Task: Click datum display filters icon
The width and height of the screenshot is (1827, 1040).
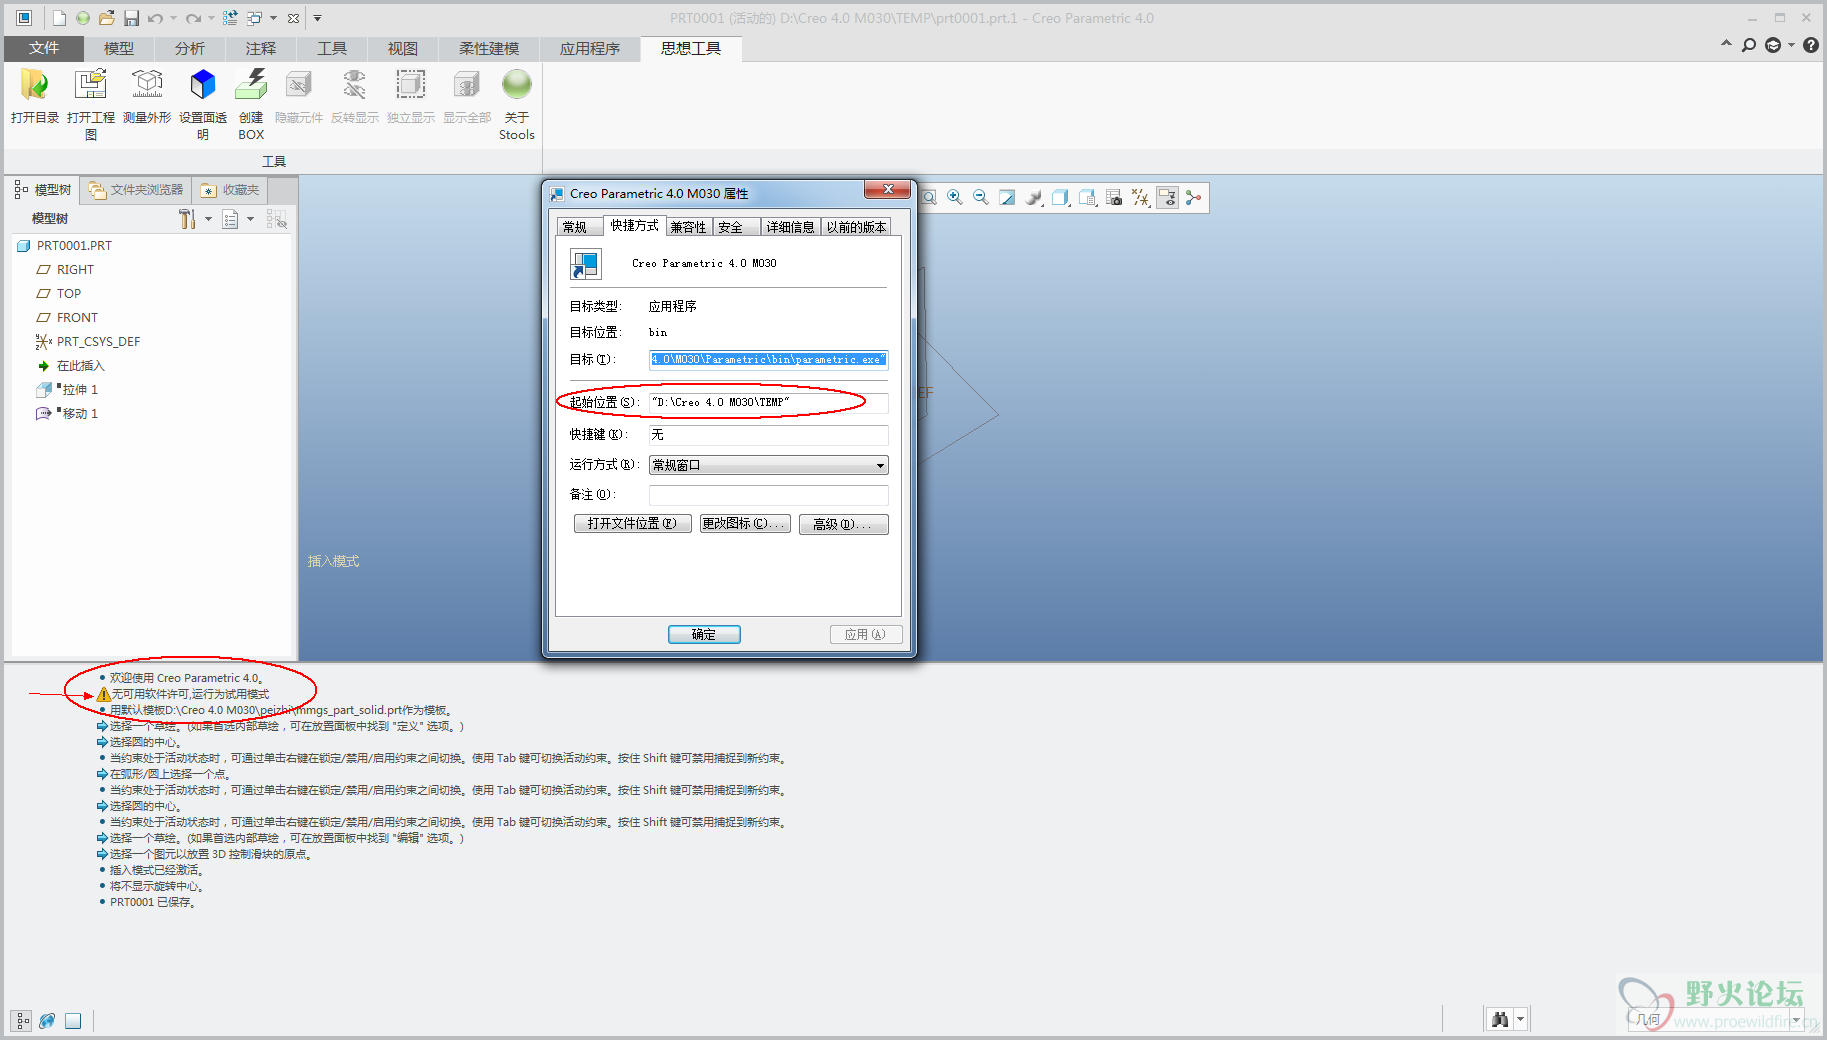Action: tap(1141, 198)
